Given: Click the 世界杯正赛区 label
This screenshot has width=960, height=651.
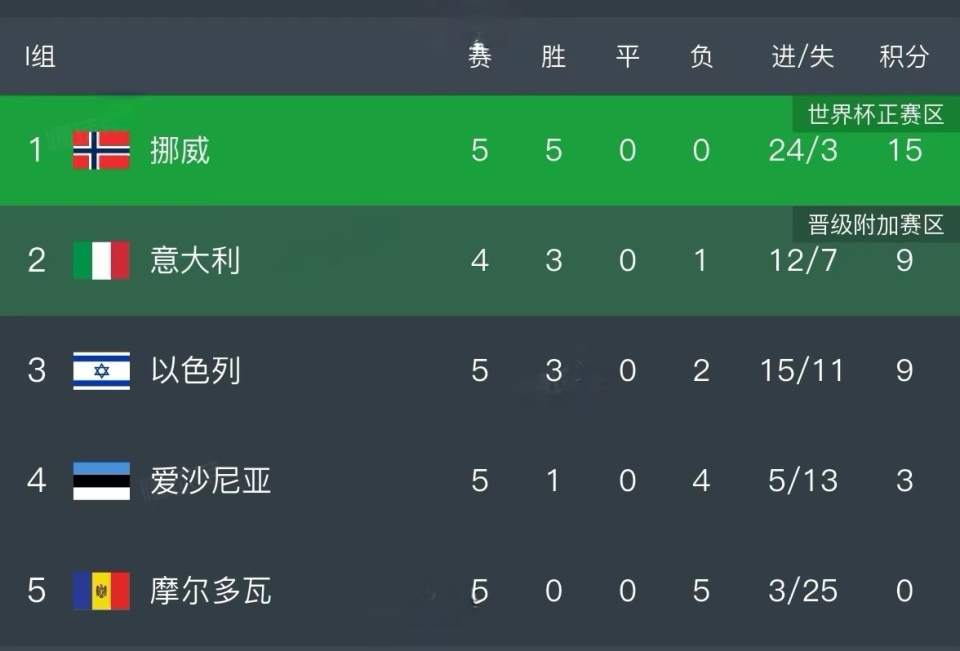Looking at the screenshot, I should 876,115.
